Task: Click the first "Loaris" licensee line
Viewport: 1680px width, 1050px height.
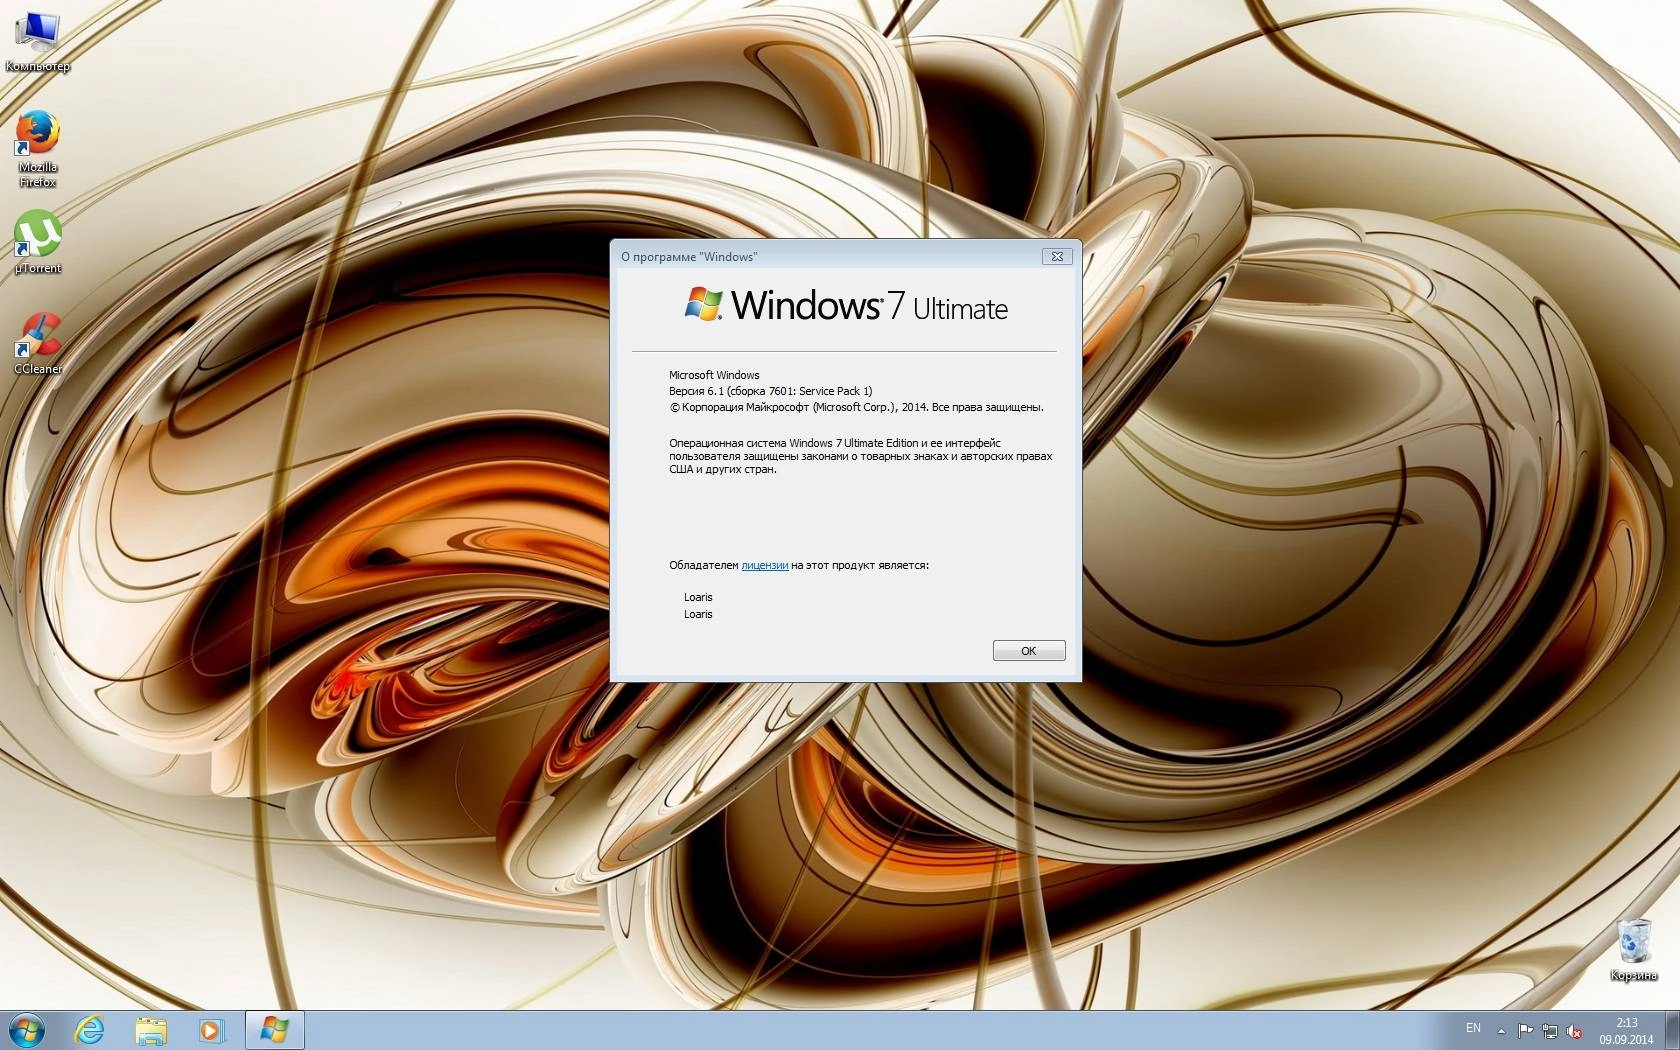Action: point(698,597)
